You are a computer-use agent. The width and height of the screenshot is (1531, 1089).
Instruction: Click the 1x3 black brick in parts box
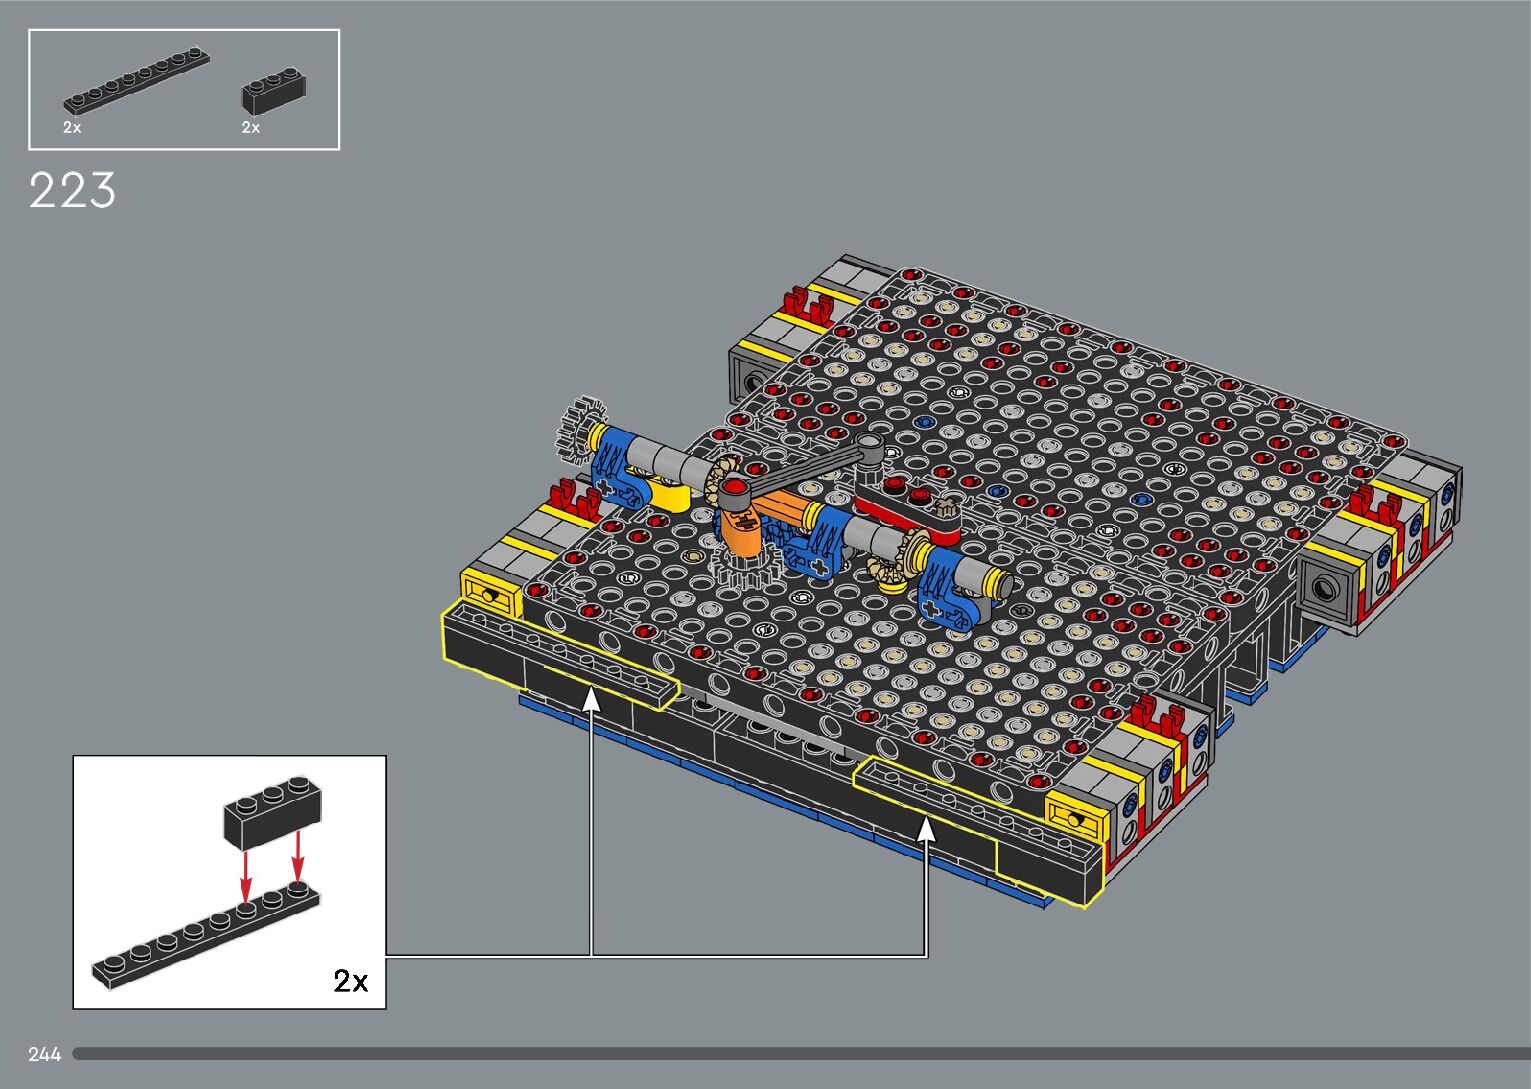tap(273, 92)
